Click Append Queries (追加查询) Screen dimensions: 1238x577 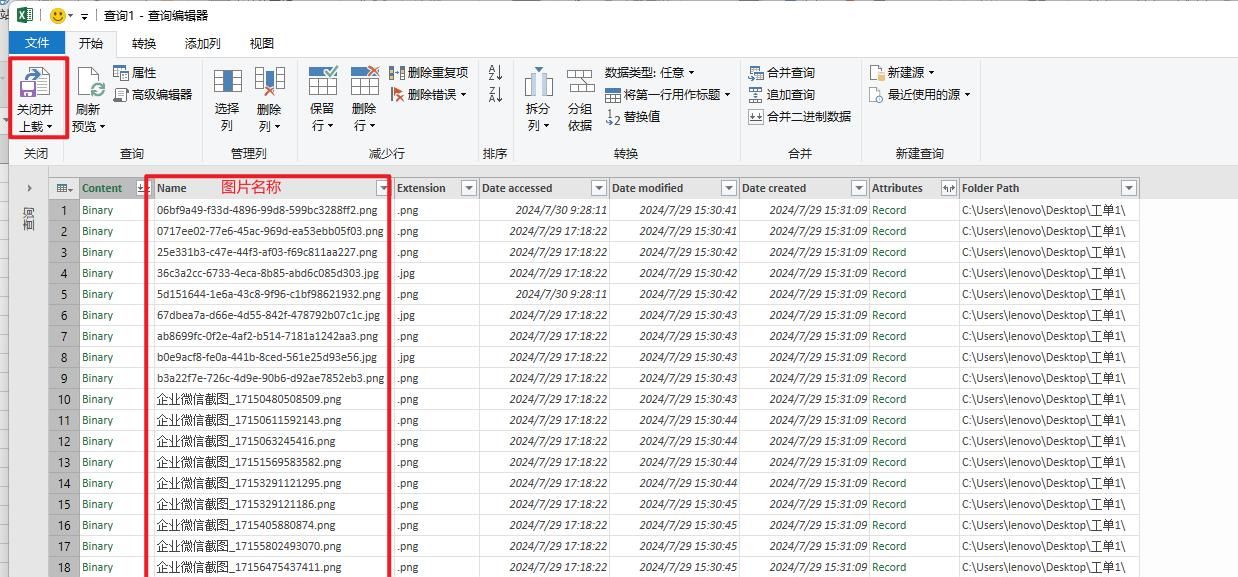[782, 94]
